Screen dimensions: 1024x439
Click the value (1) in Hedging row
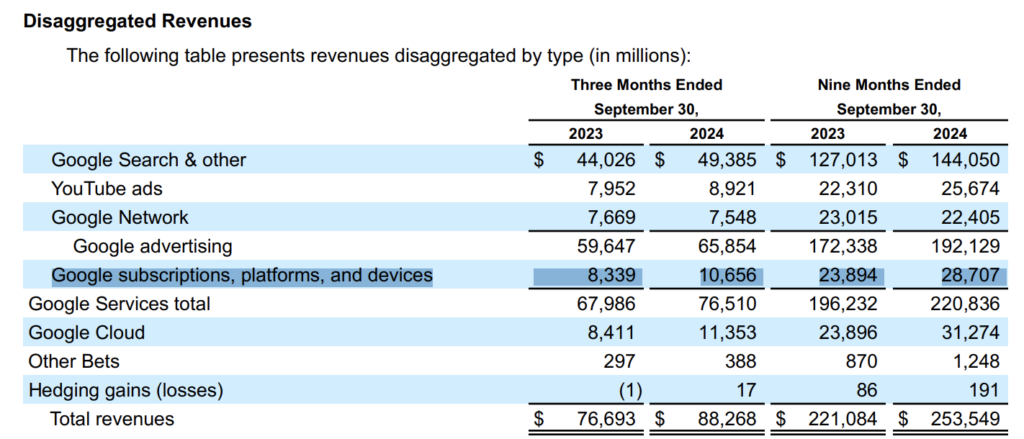(x=631, y=391)
